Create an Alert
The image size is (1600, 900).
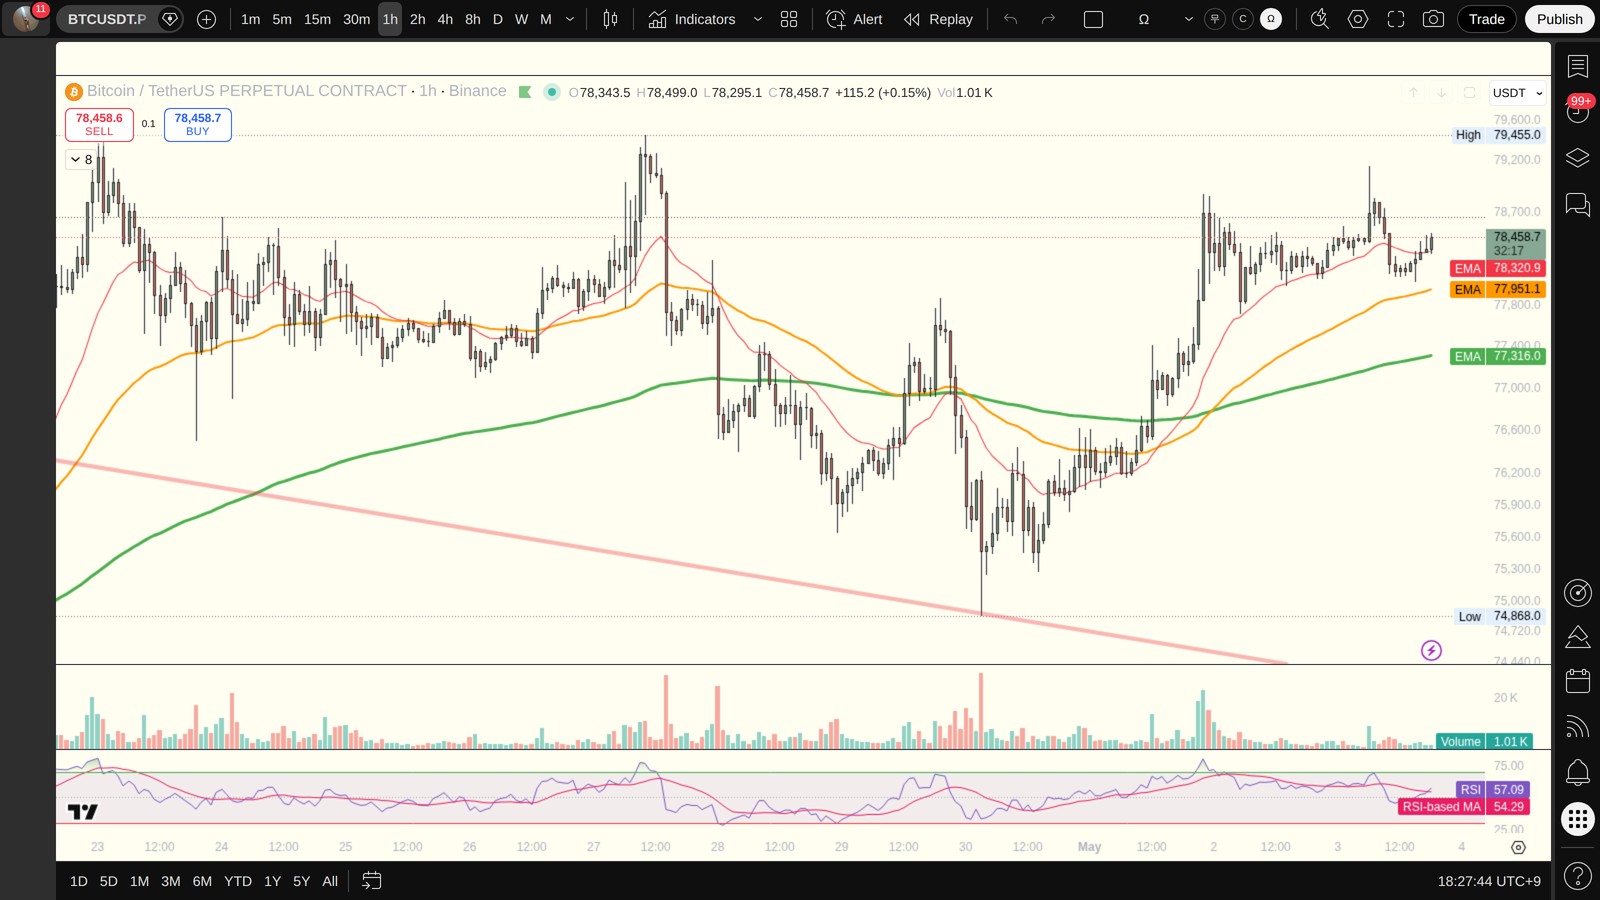tap(855, 19)
